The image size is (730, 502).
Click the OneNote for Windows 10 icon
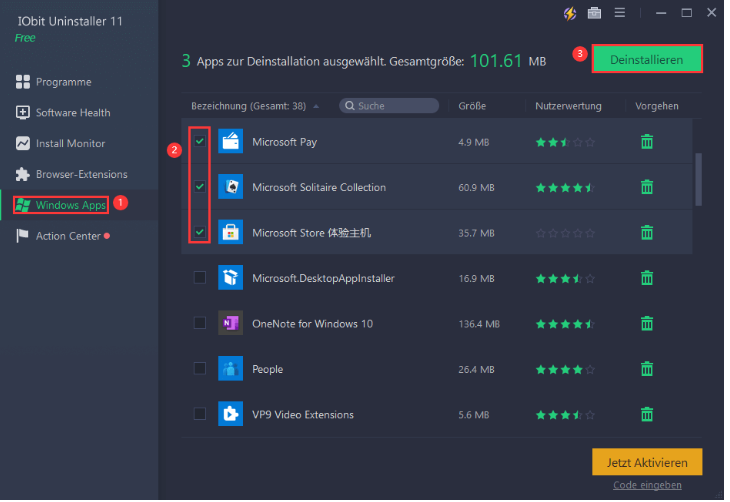(230, 323)
